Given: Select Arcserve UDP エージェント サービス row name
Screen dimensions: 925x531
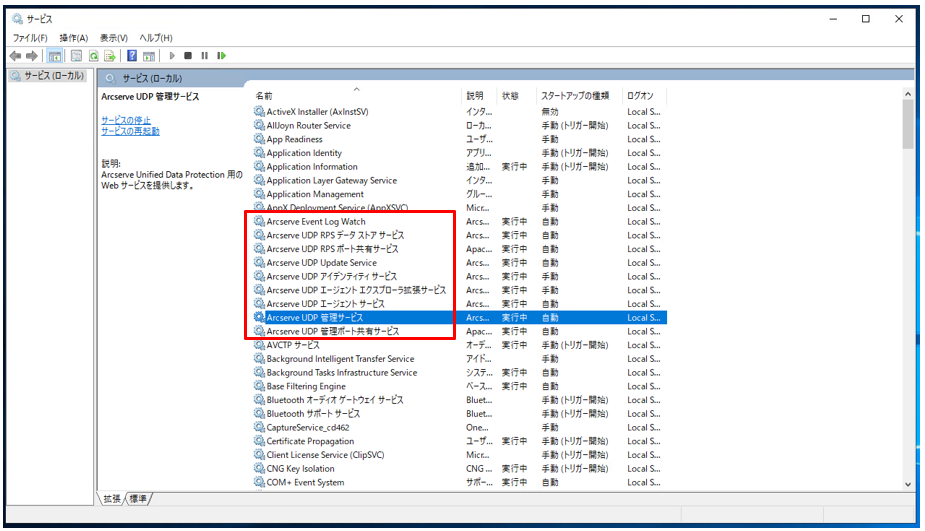Looking at the screenshot, I should click(326, 303).
